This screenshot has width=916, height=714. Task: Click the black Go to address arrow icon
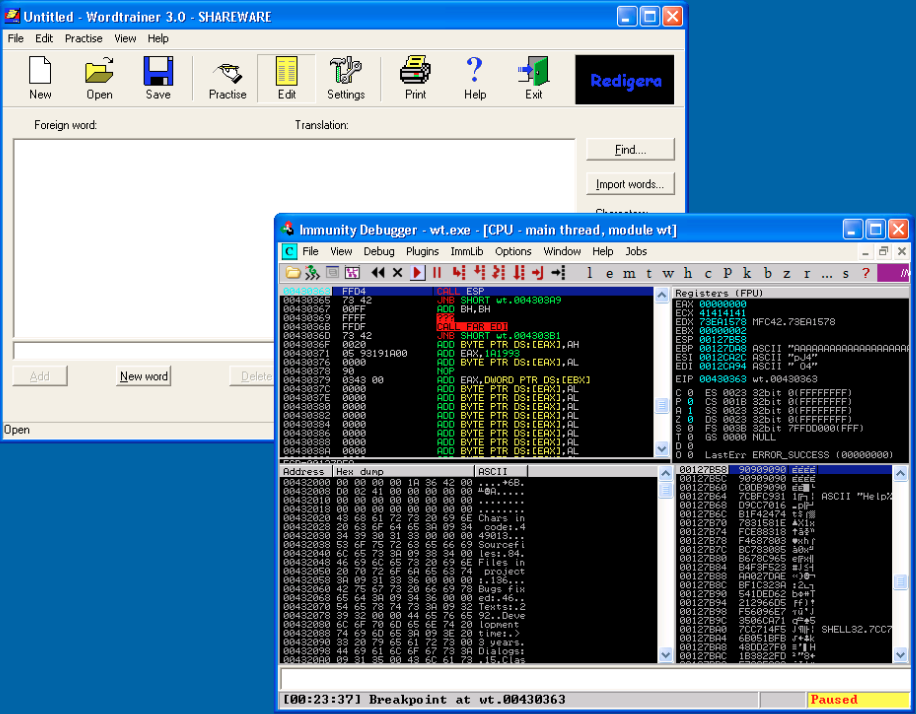point(558,273)
